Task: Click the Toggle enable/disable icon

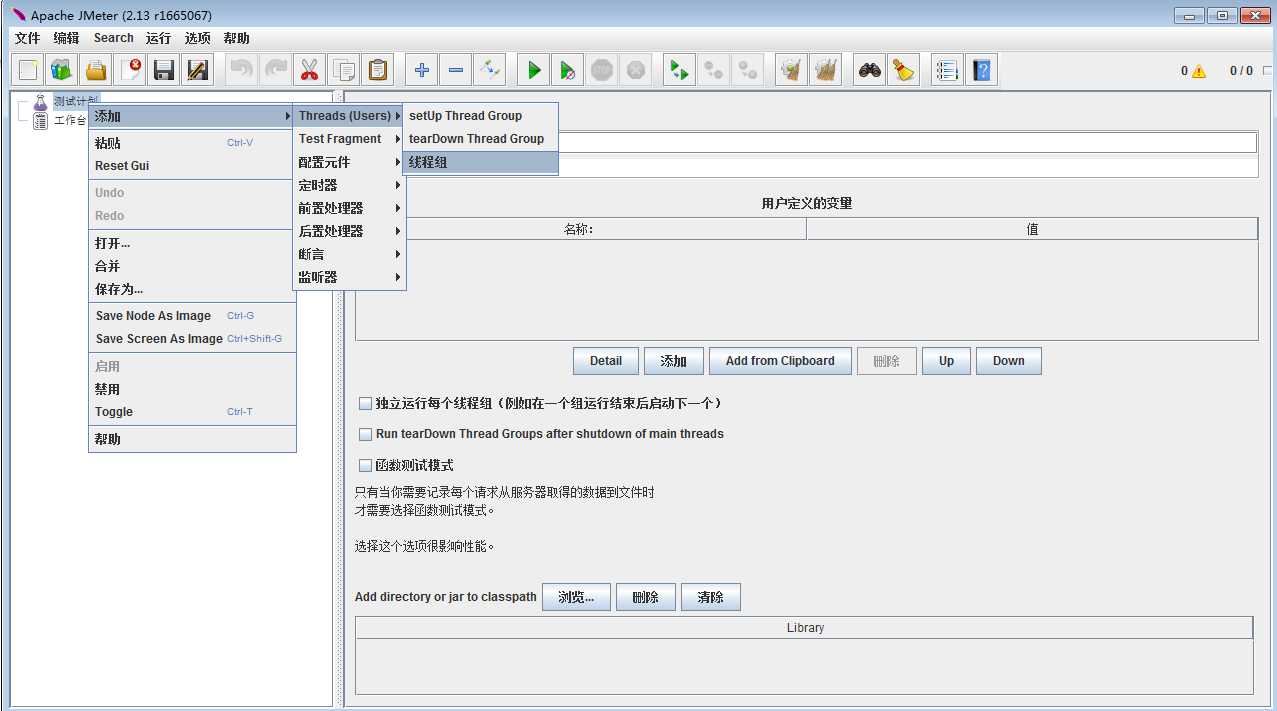Action: pyautogui.click(x=490, y=70)
